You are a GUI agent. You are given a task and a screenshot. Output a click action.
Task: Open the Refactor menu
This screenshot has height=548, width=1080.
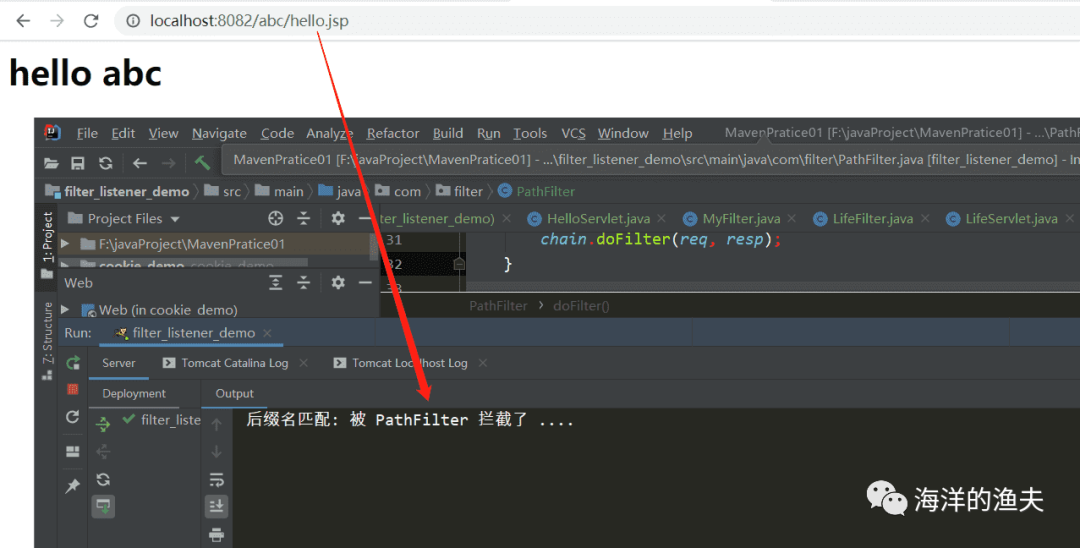tap(393, 134)
